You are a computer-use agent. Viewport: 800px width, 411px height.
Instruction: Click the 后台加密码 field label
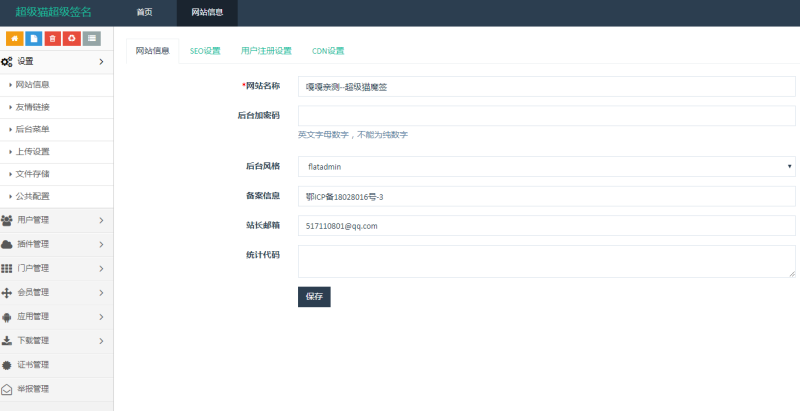pos(259,115)
